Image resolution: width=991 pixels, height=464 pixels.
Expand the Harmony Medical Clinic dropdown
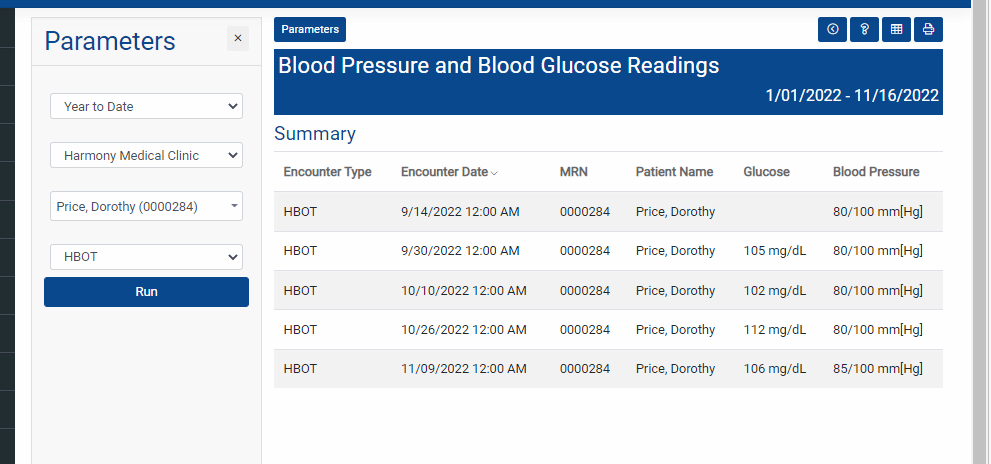pos(146,156)
